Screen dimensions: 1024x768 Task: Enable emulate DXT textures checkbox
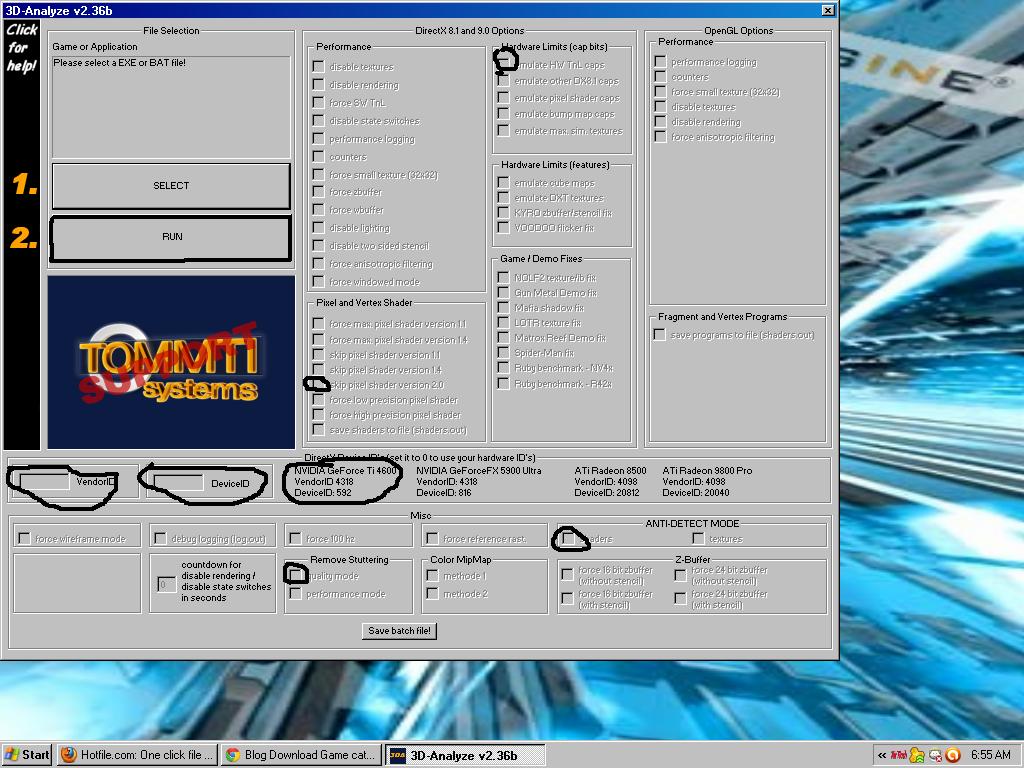tap(504, 198)
